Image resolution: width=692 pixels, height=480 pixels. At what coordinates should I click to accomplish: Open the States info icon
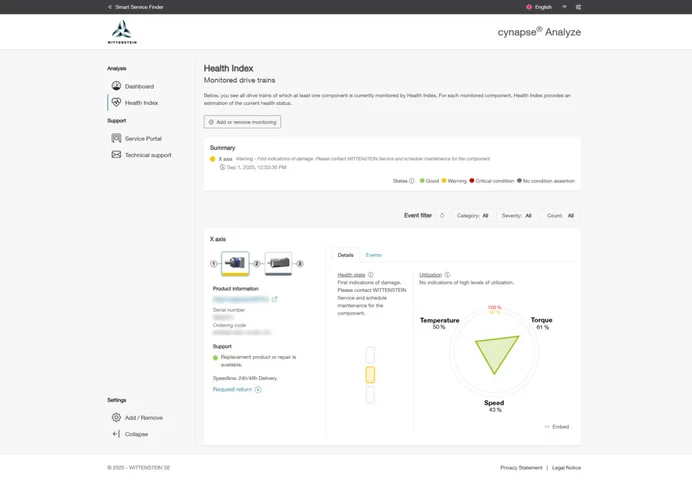(411, 181)
